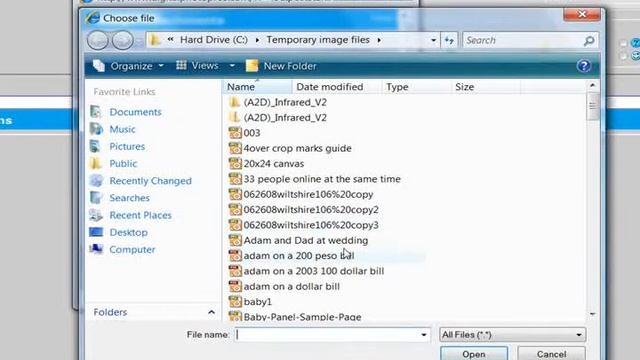Expand the arrow after Temporary image files
This screenshot has height=360, width=640.
(x=379, y=40)
